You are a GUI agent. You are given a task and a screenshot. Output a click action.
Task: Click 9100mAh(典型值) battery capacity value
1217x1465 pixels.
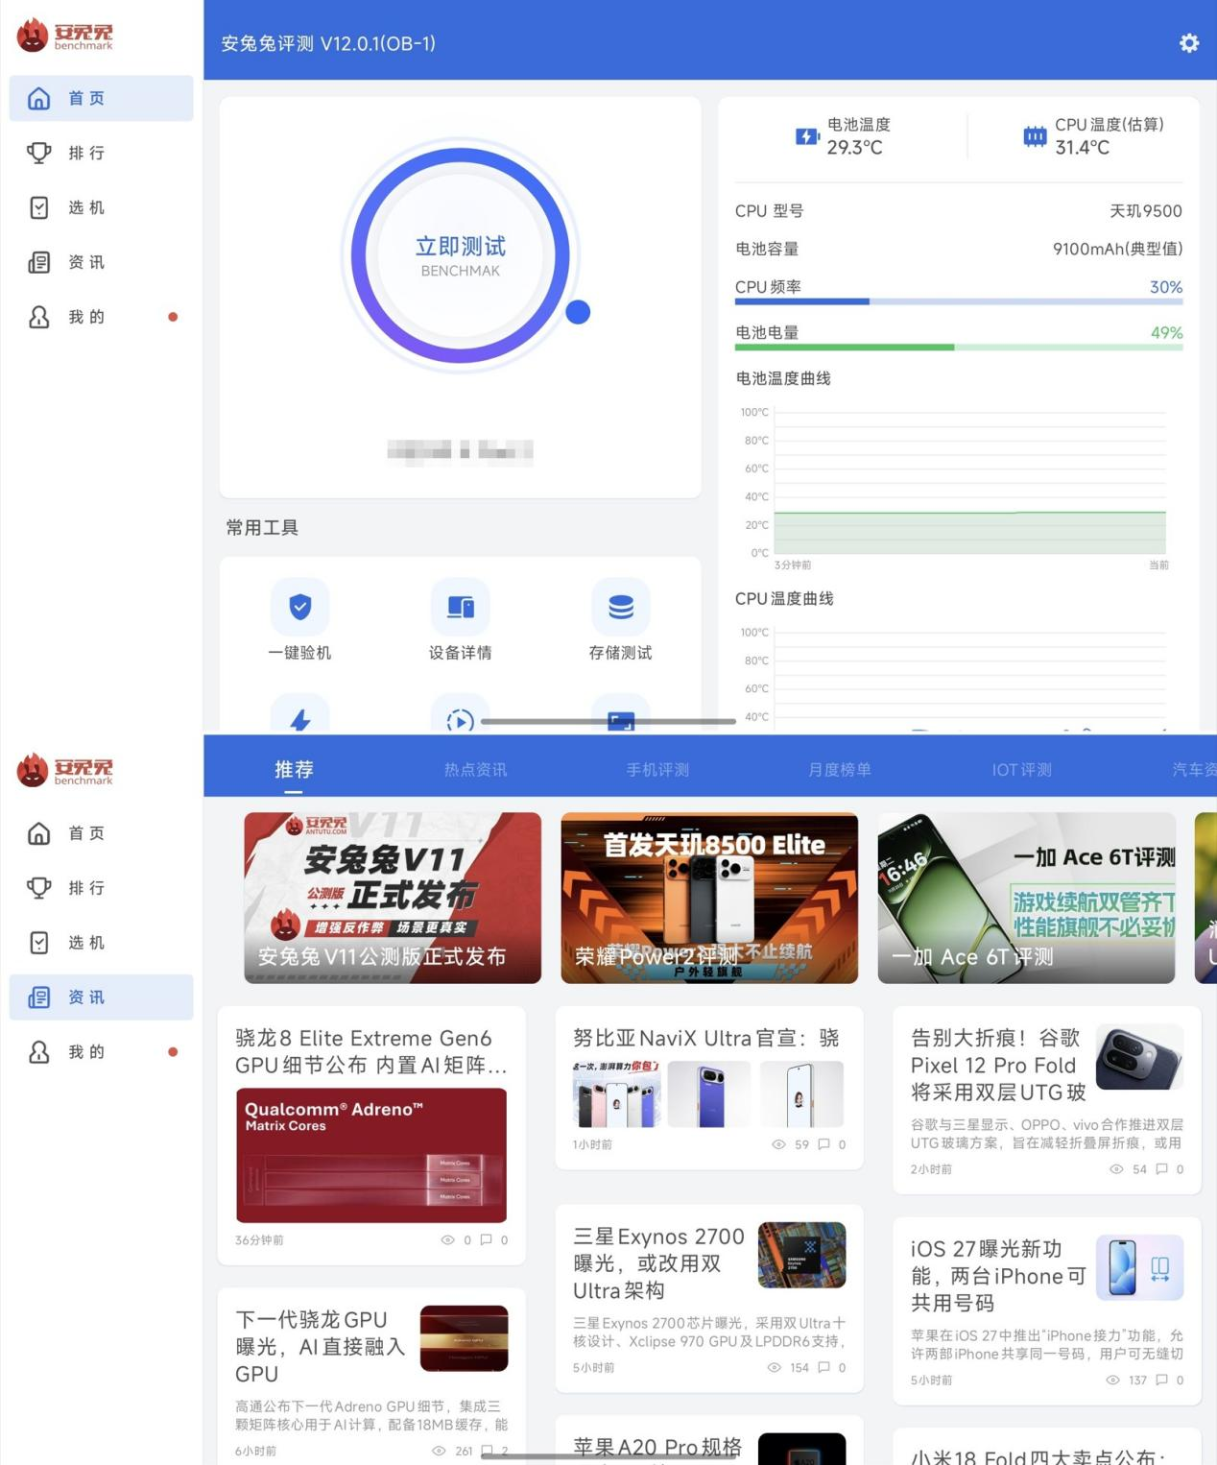tap(1118, 249)
